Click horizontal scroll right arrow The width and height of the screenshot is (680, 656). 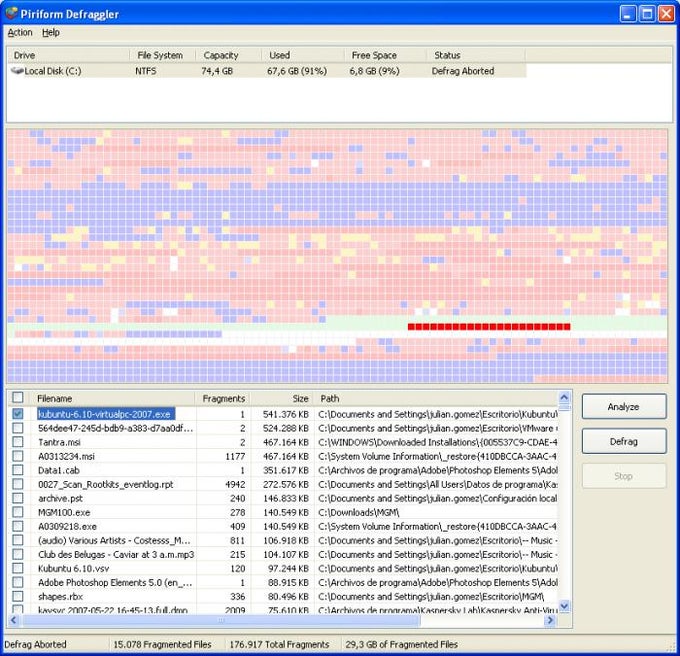(550, 620)
